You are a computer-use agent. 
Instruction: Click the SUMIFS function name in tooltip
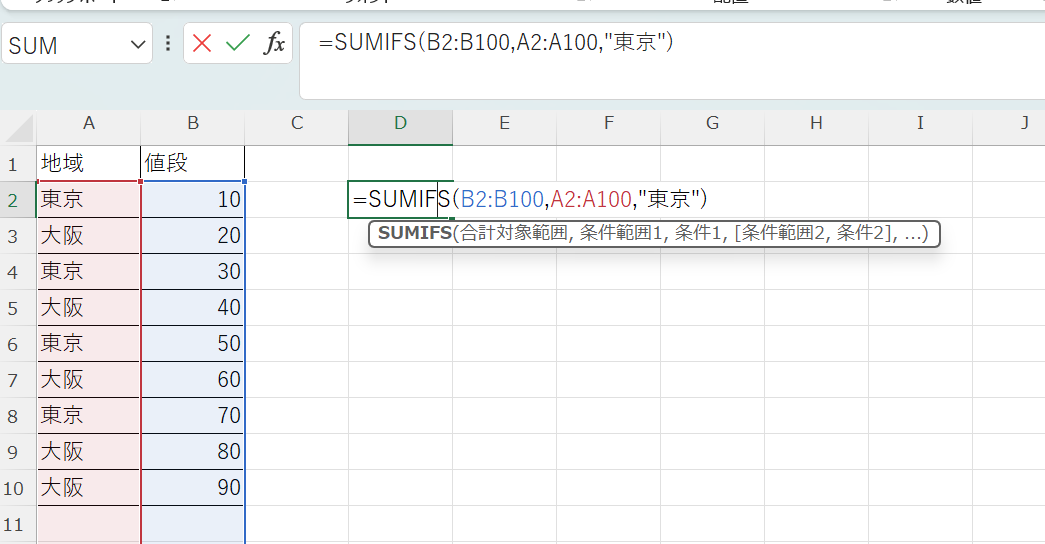(x=414, y=234)
